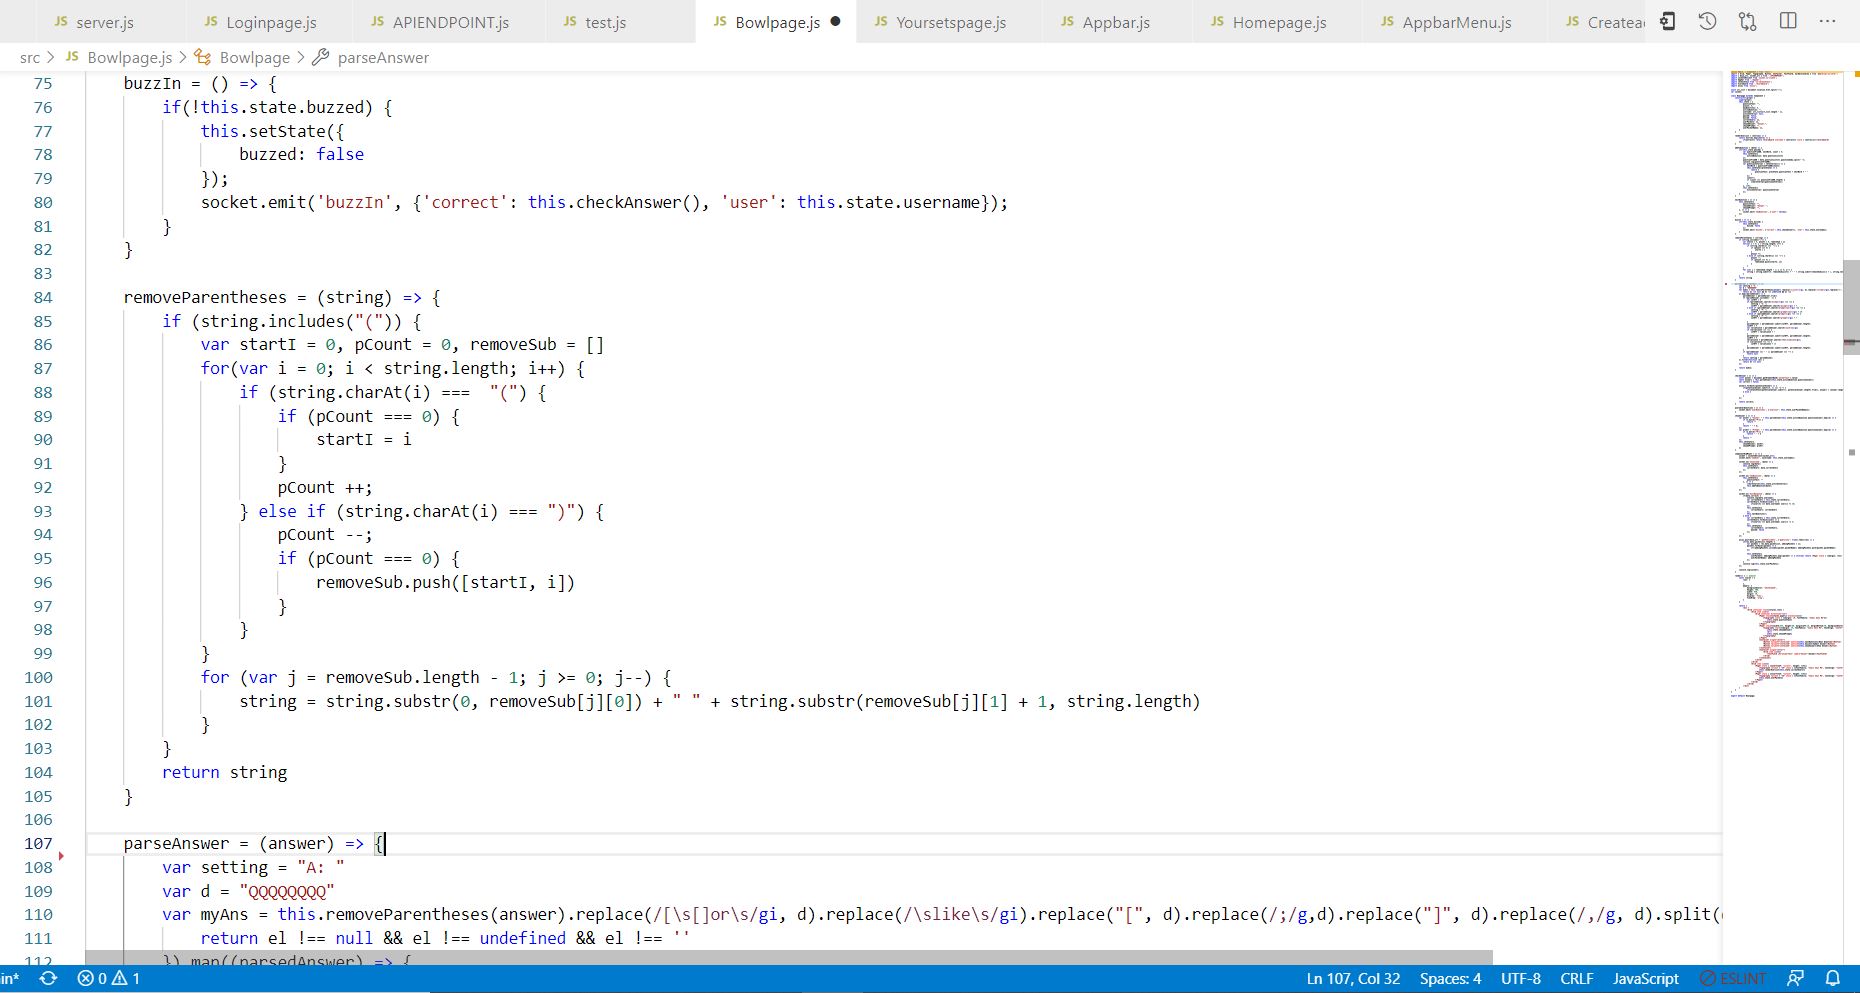
Task: Change line endings via CRLF indicator
Action: (1576, 978)
